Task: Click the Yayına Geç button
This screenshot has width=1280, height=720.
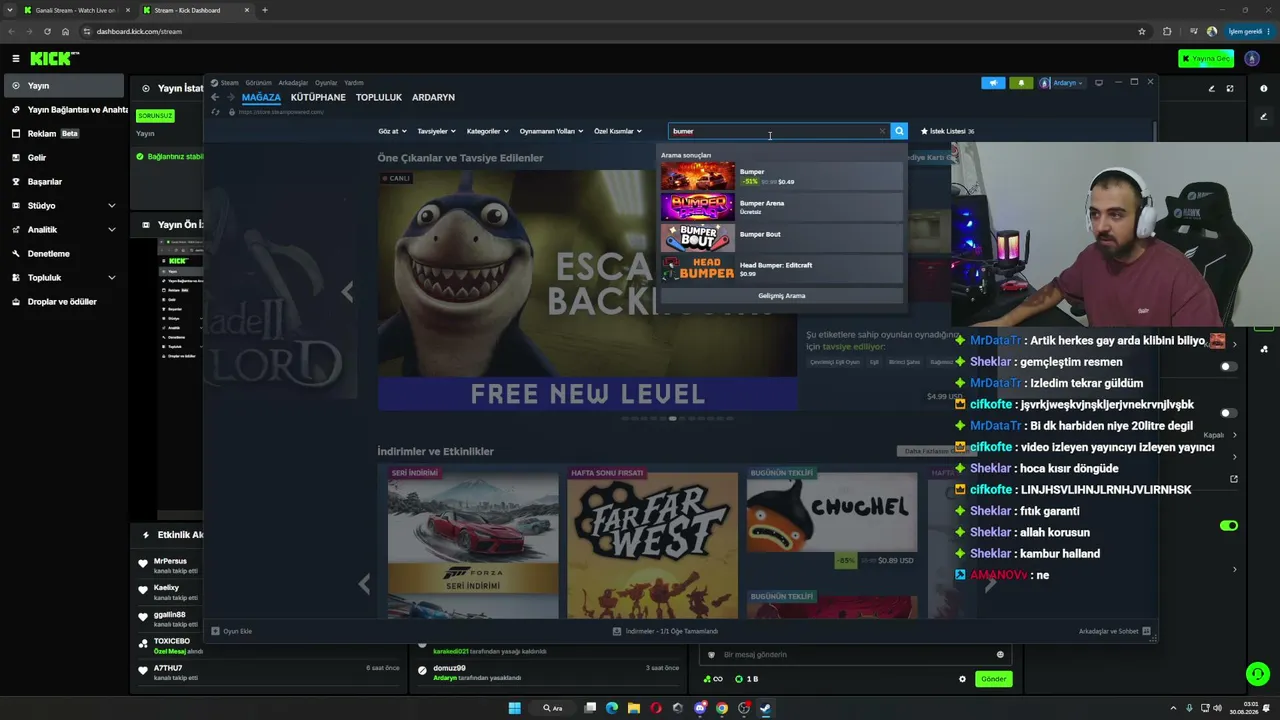Action: pos(1205,58)
